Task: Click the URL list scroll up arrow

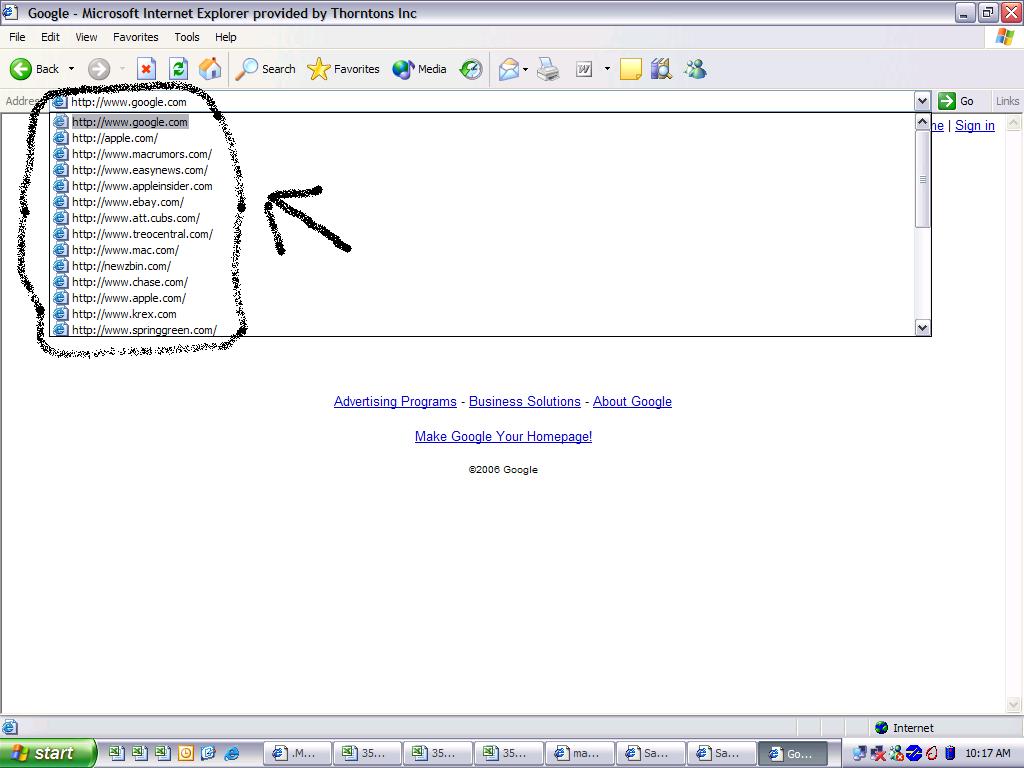Action: [x=922, y=122]
